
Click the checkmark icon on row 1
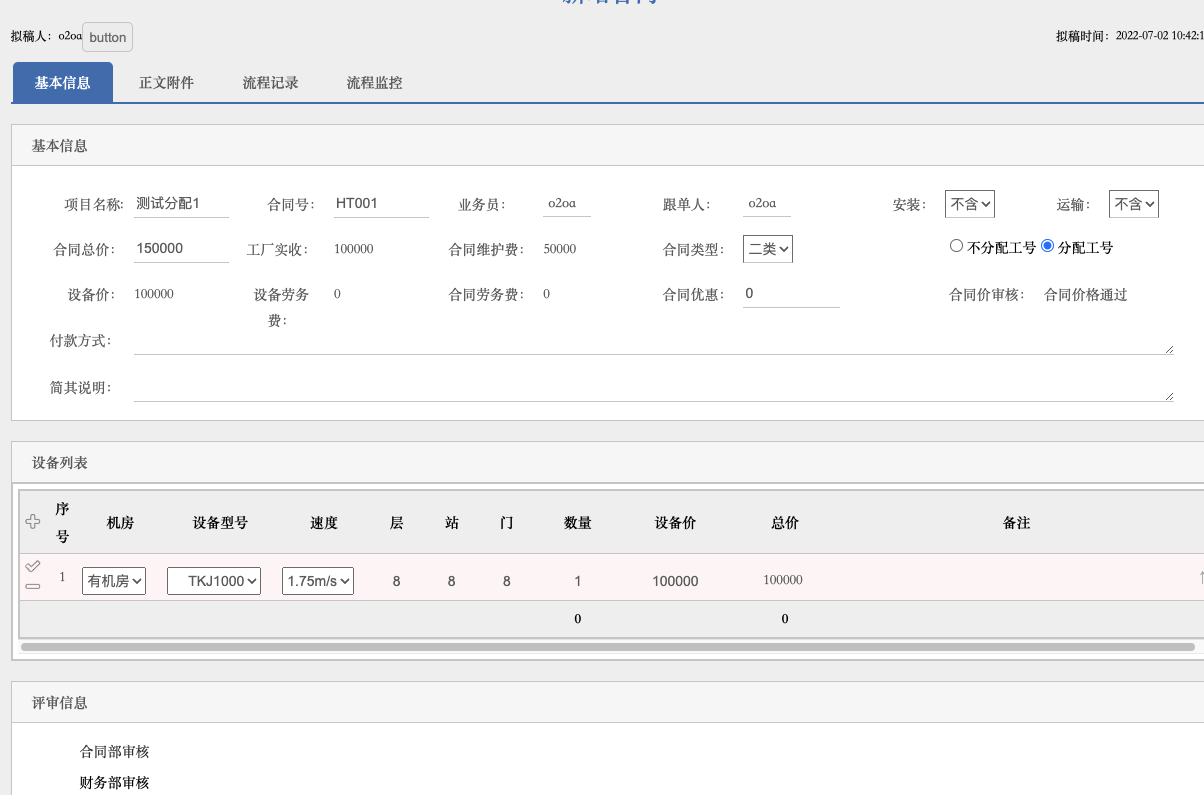(x=33, y=567)
